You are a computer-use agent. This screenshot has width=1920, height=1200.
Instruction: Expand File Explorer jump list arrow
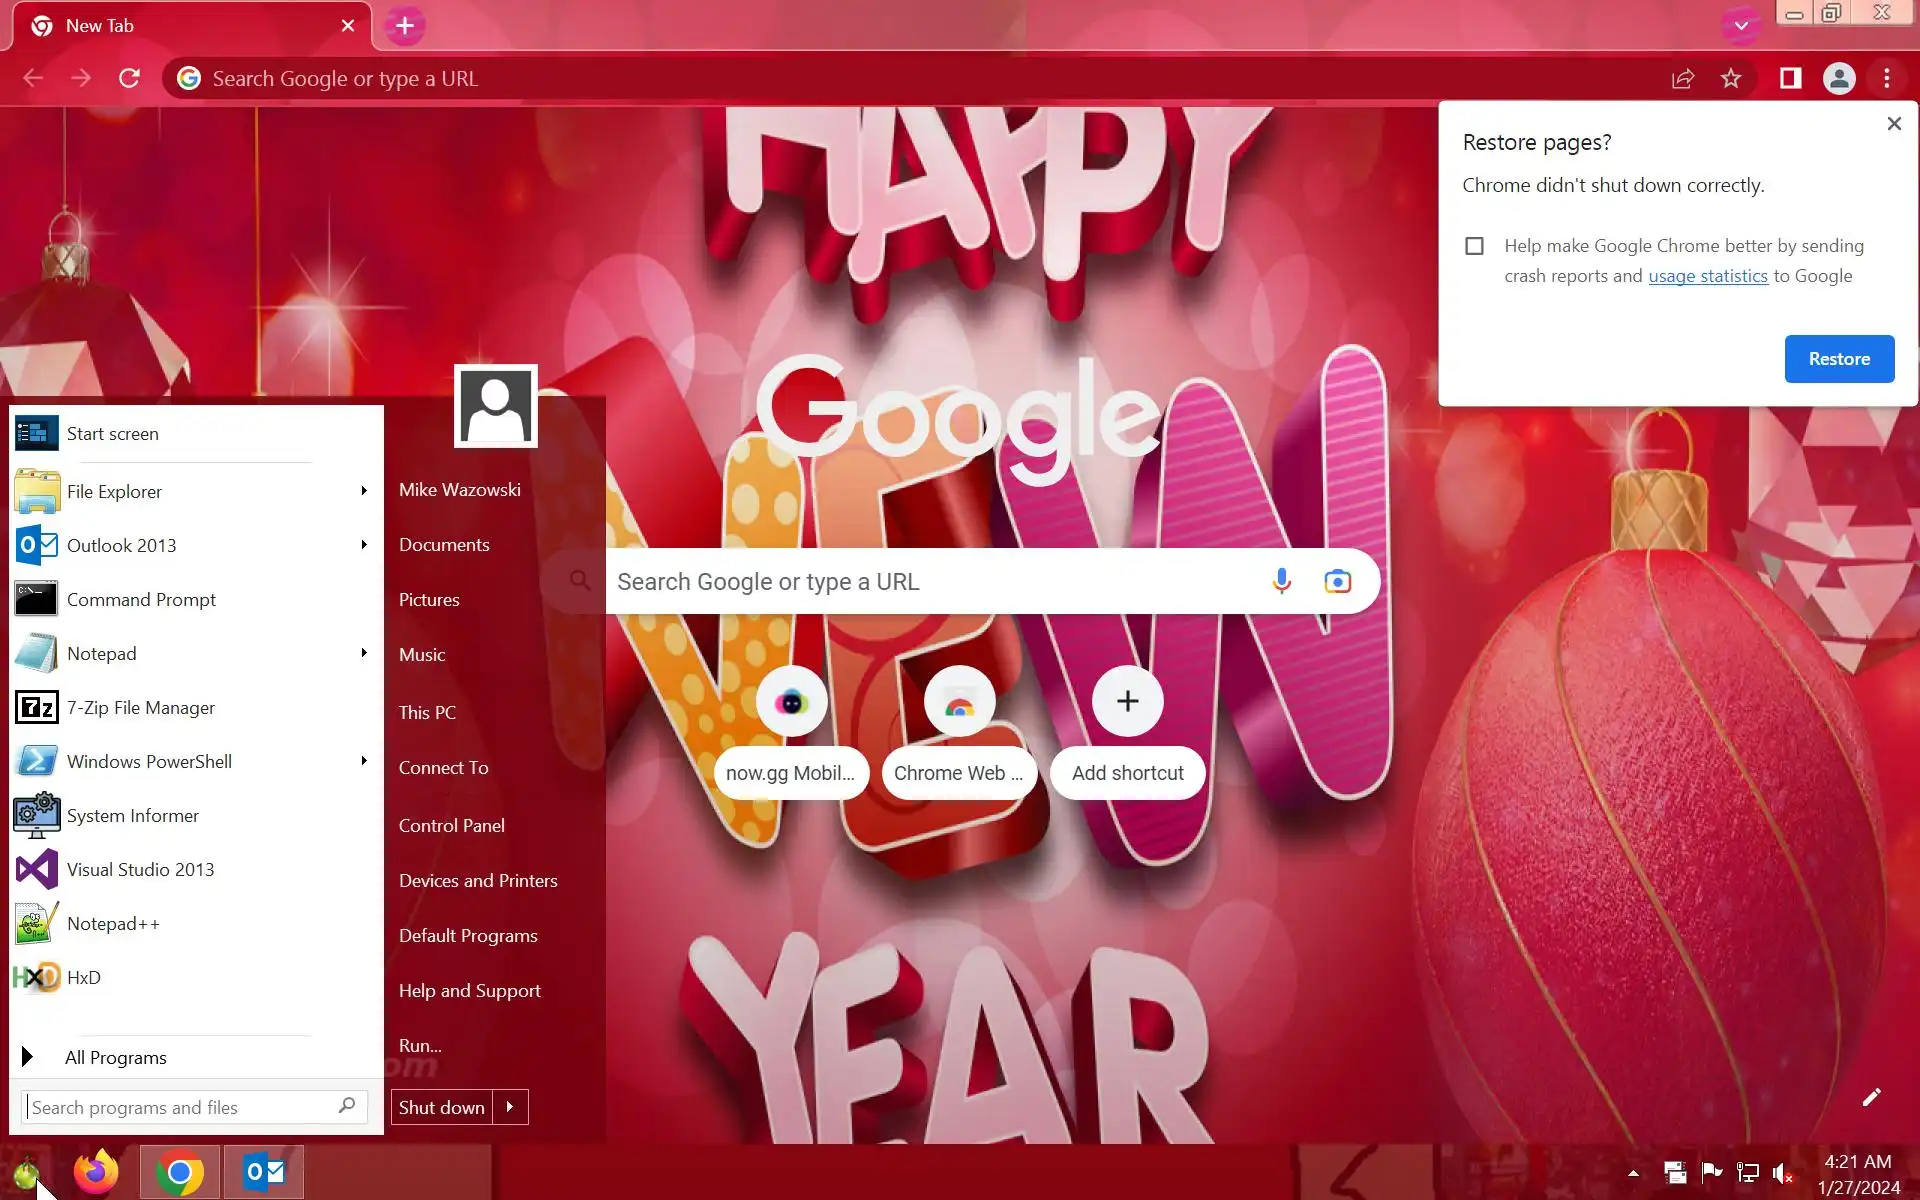coord(364,491)
